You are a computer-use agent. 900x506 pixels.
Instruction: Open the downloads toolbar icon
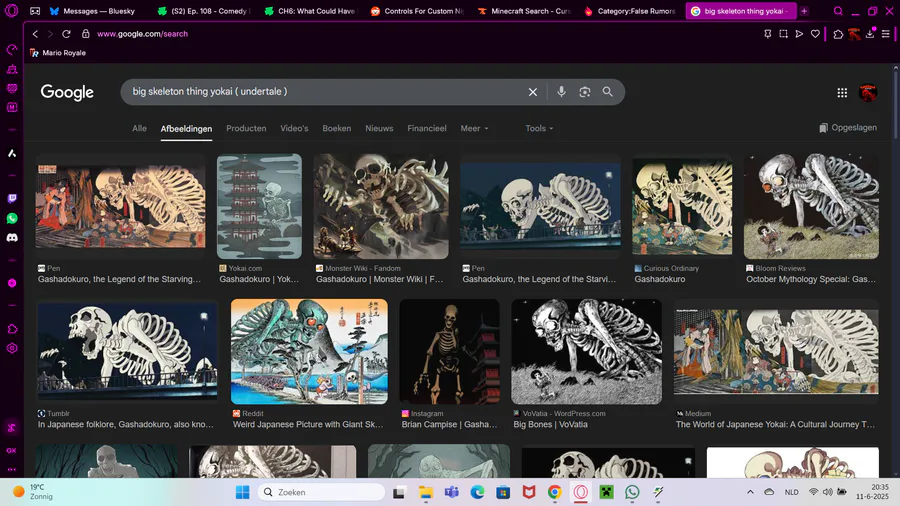click(x=870, y=34)
